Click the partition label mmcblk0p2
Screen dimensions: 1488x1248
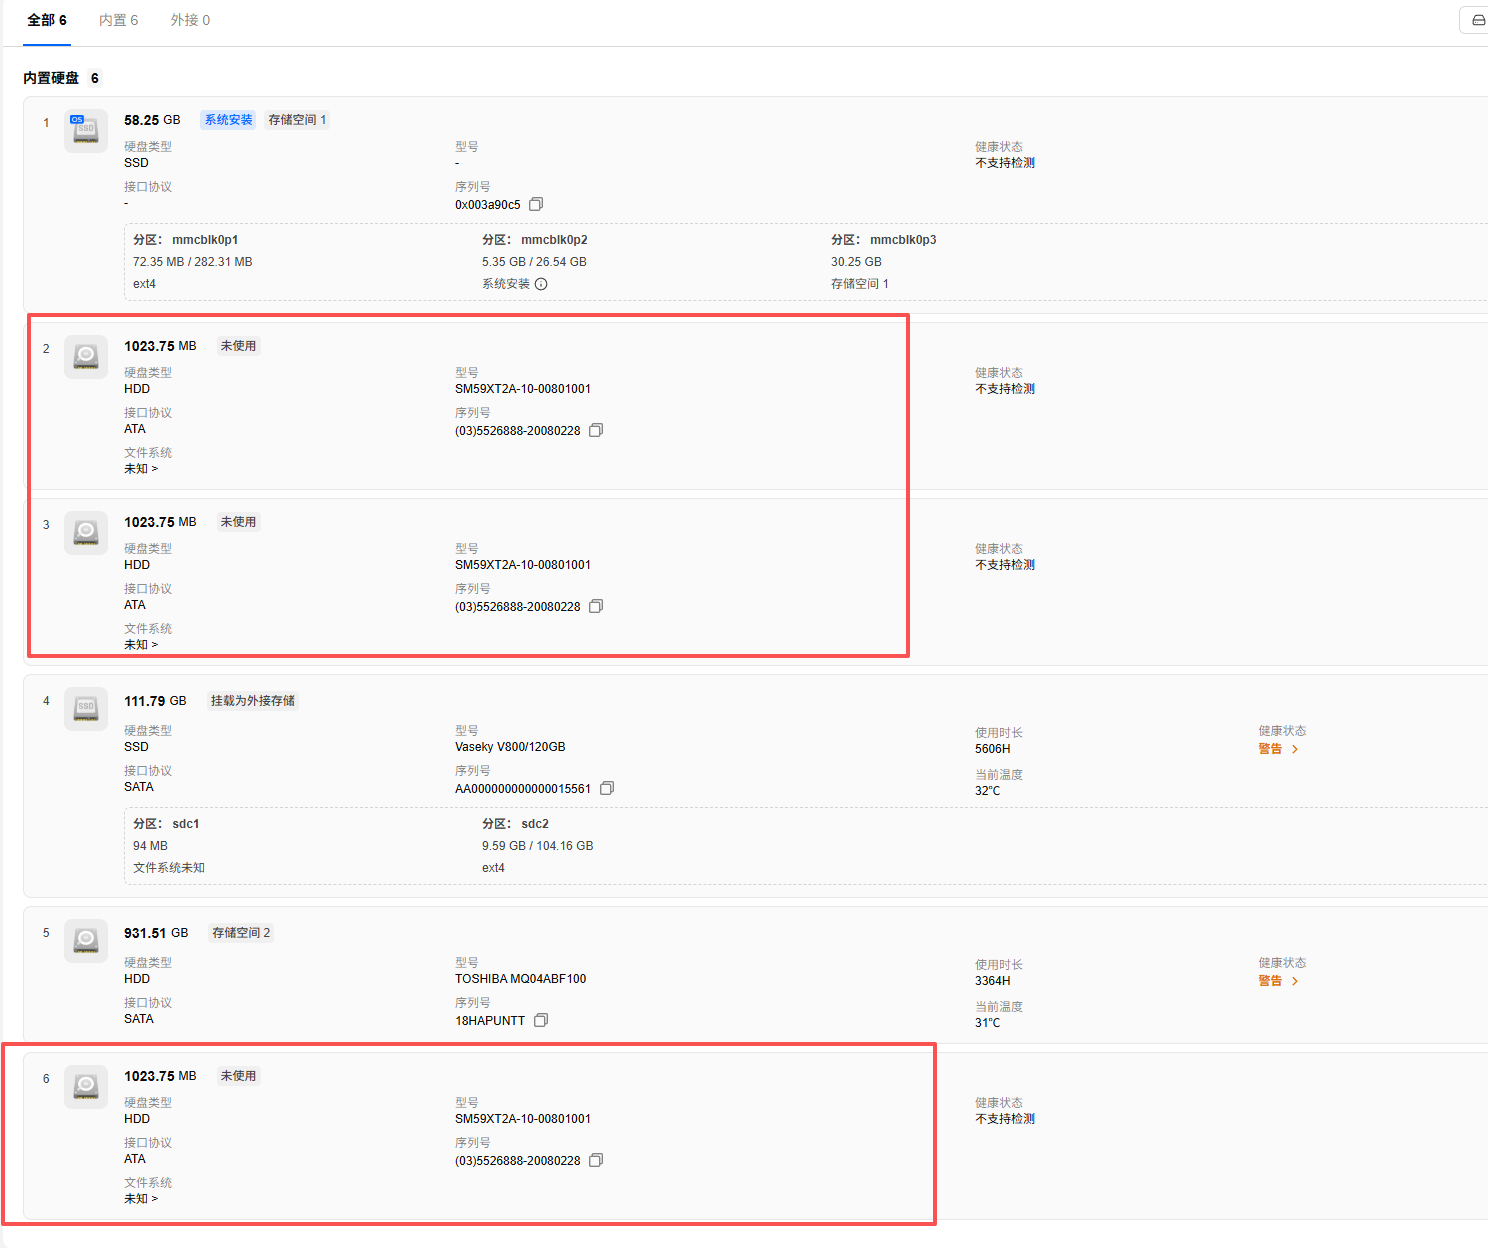[554, 240]
